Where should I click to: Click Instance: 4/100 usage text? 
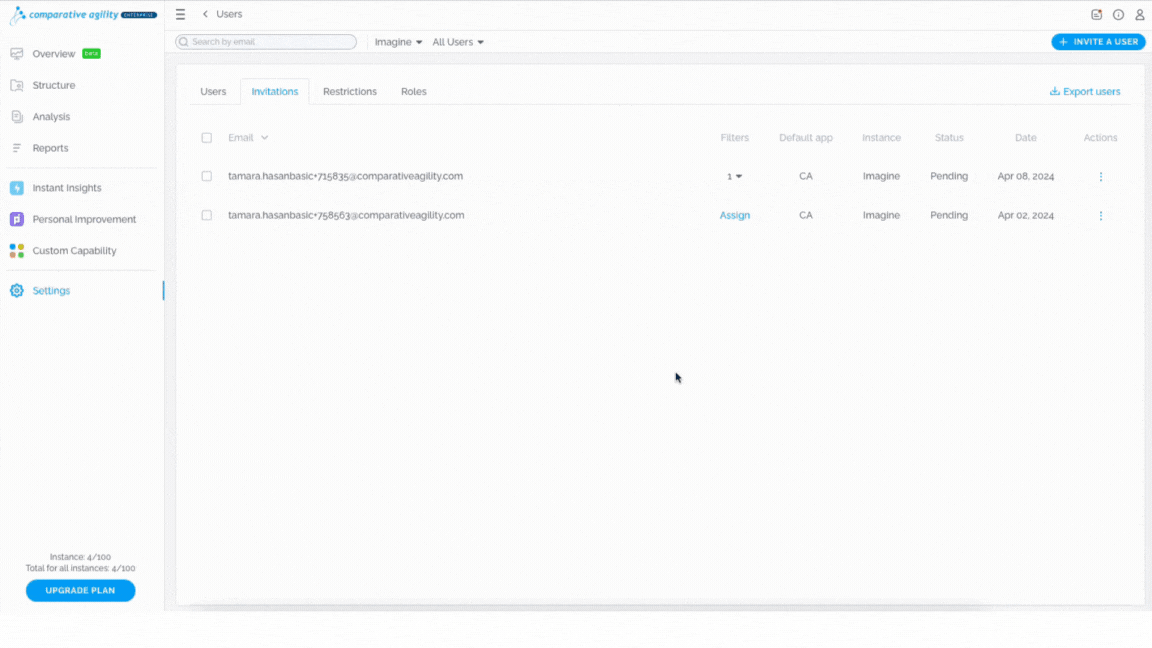point(80,557)
